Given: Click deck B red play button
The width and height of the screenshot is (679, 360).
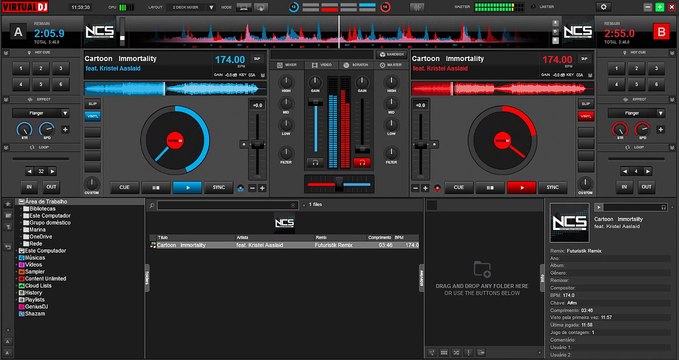Looking at the screenshot, I should pyautogui.click(x=521, y=188).
